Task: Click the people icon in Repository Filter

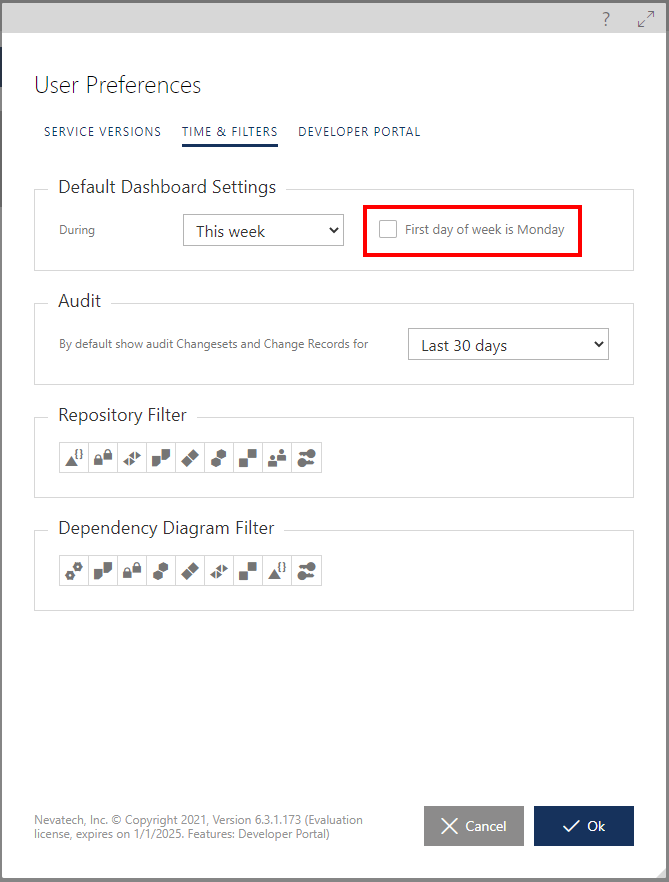Action: point(277,458)
